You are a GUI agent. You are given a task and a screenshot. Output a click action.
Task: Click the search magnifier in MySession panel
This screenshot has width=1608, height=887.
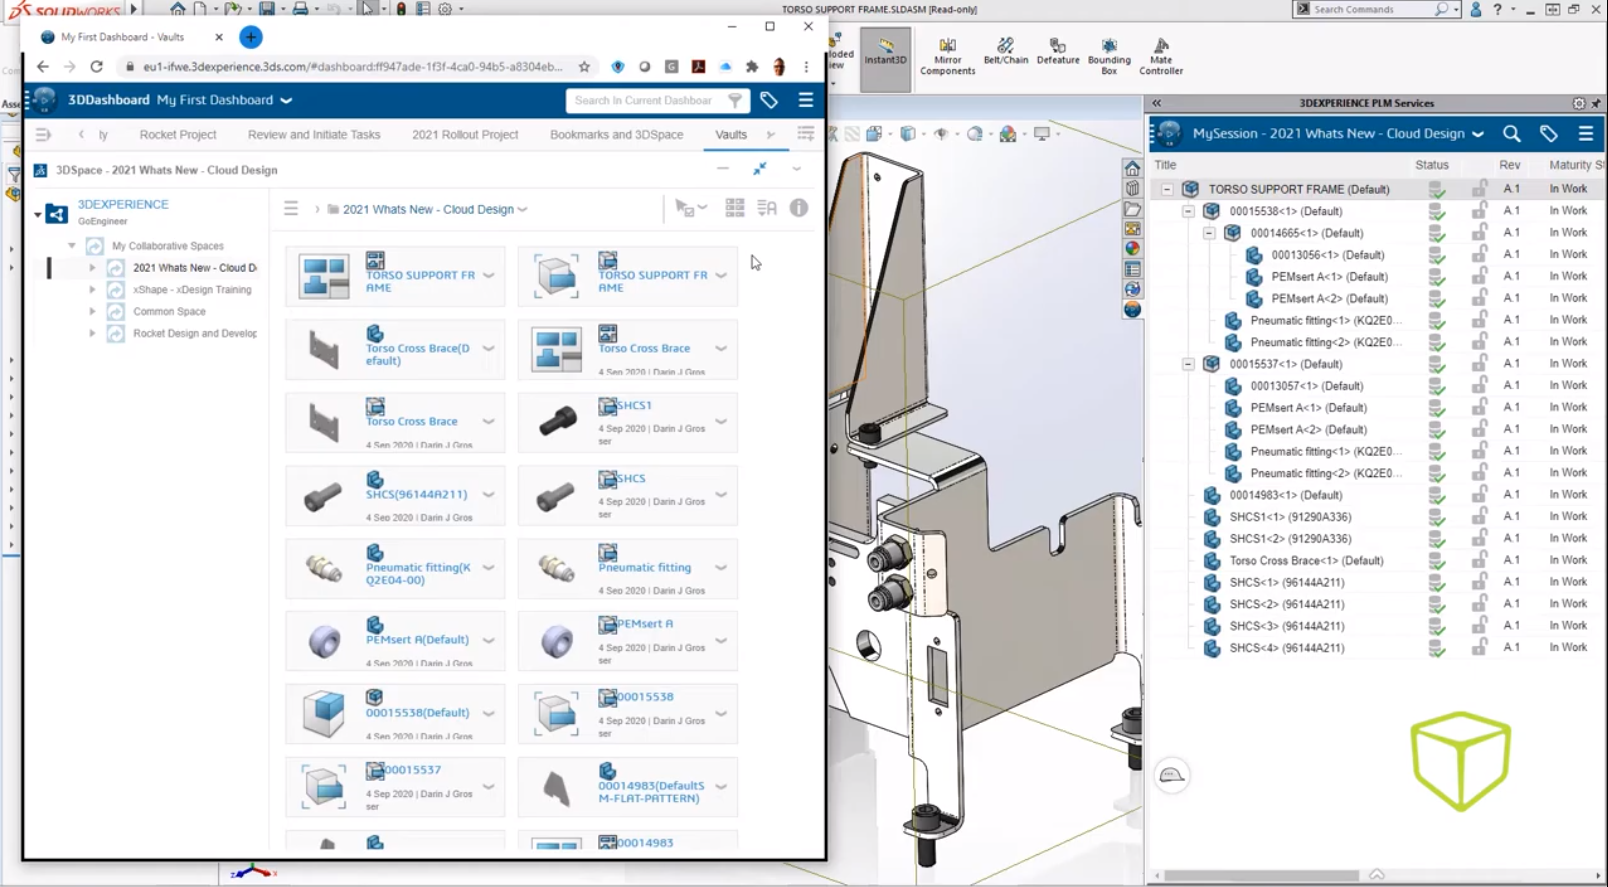tap(1511, 133)
